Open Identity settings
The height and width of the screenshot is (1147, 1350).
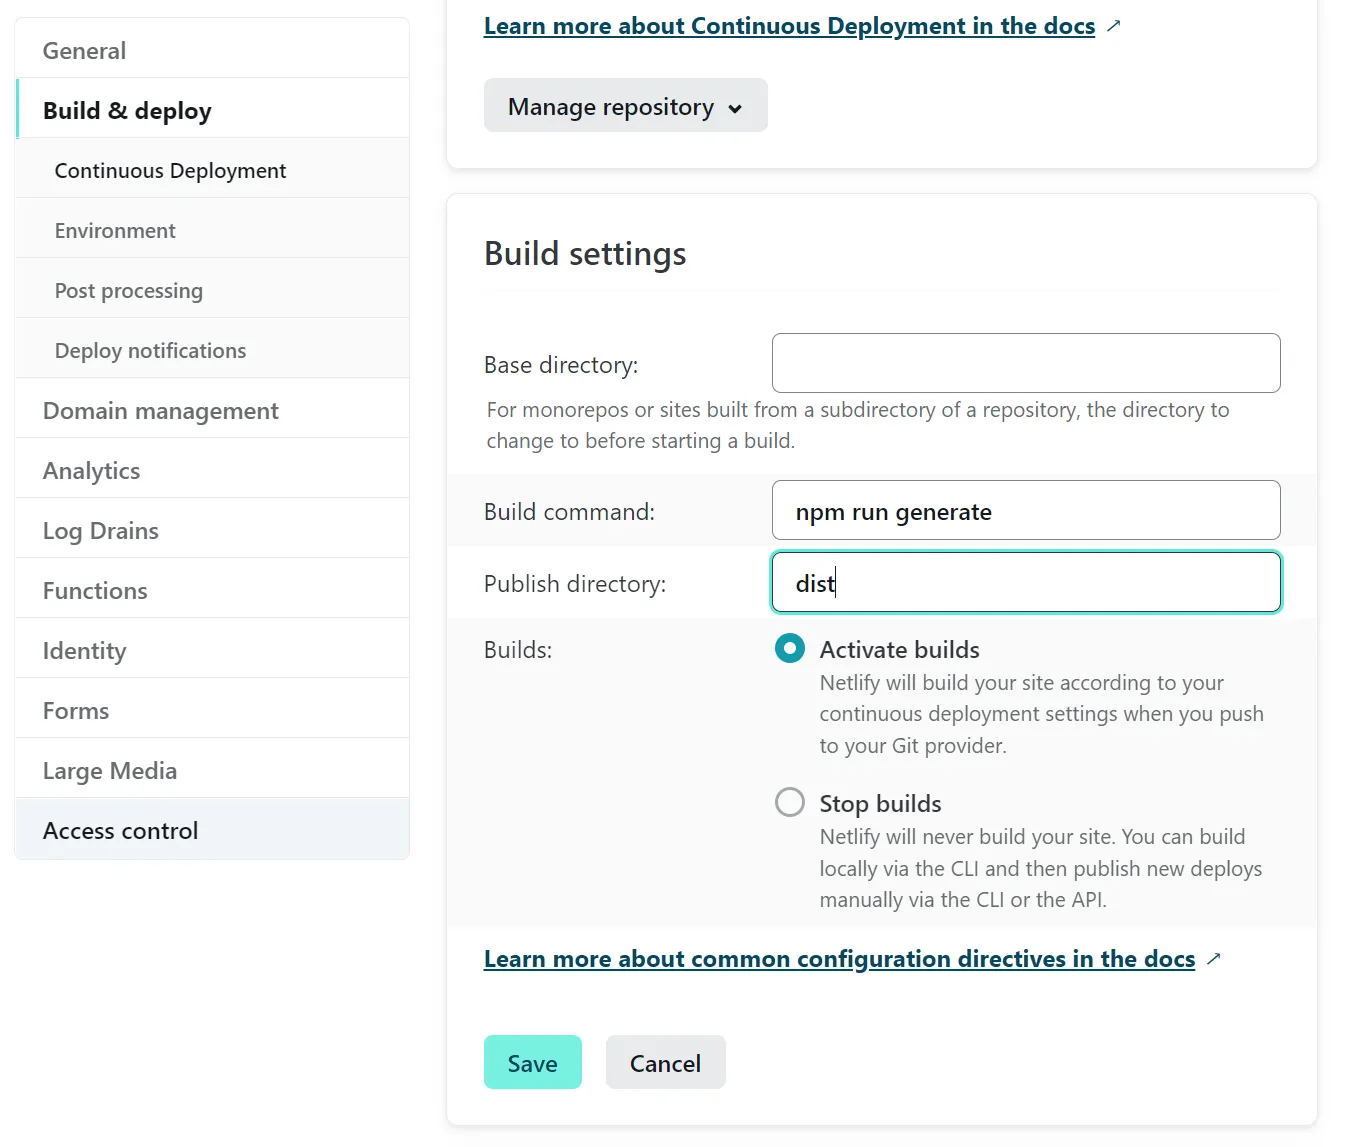212,650
